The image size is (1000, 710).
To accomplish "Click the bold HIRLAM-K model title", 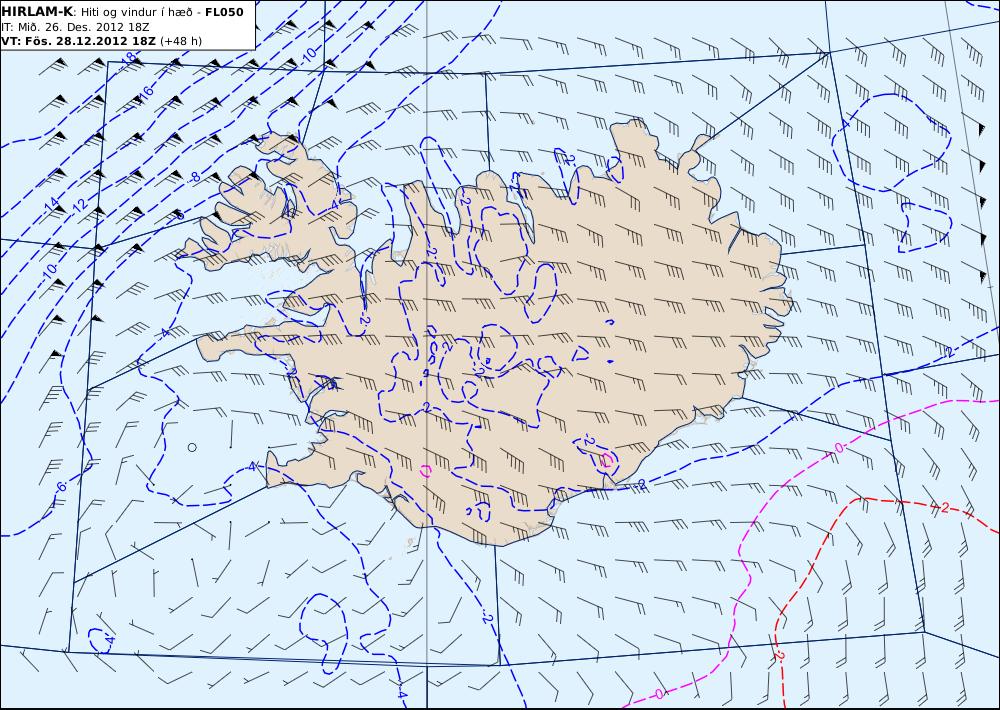I will coord(37,11).
